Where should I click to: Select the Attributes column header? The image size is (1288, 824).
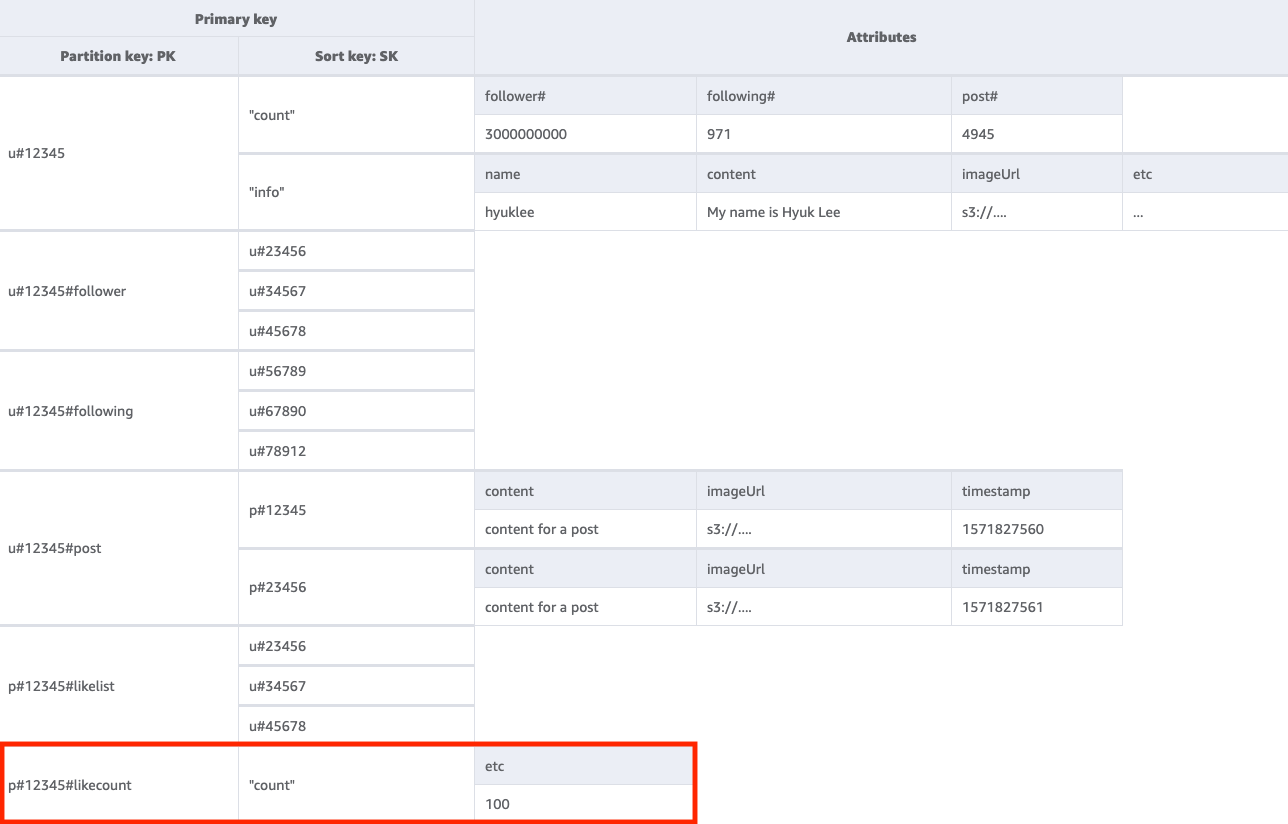(x=880, y=37)
